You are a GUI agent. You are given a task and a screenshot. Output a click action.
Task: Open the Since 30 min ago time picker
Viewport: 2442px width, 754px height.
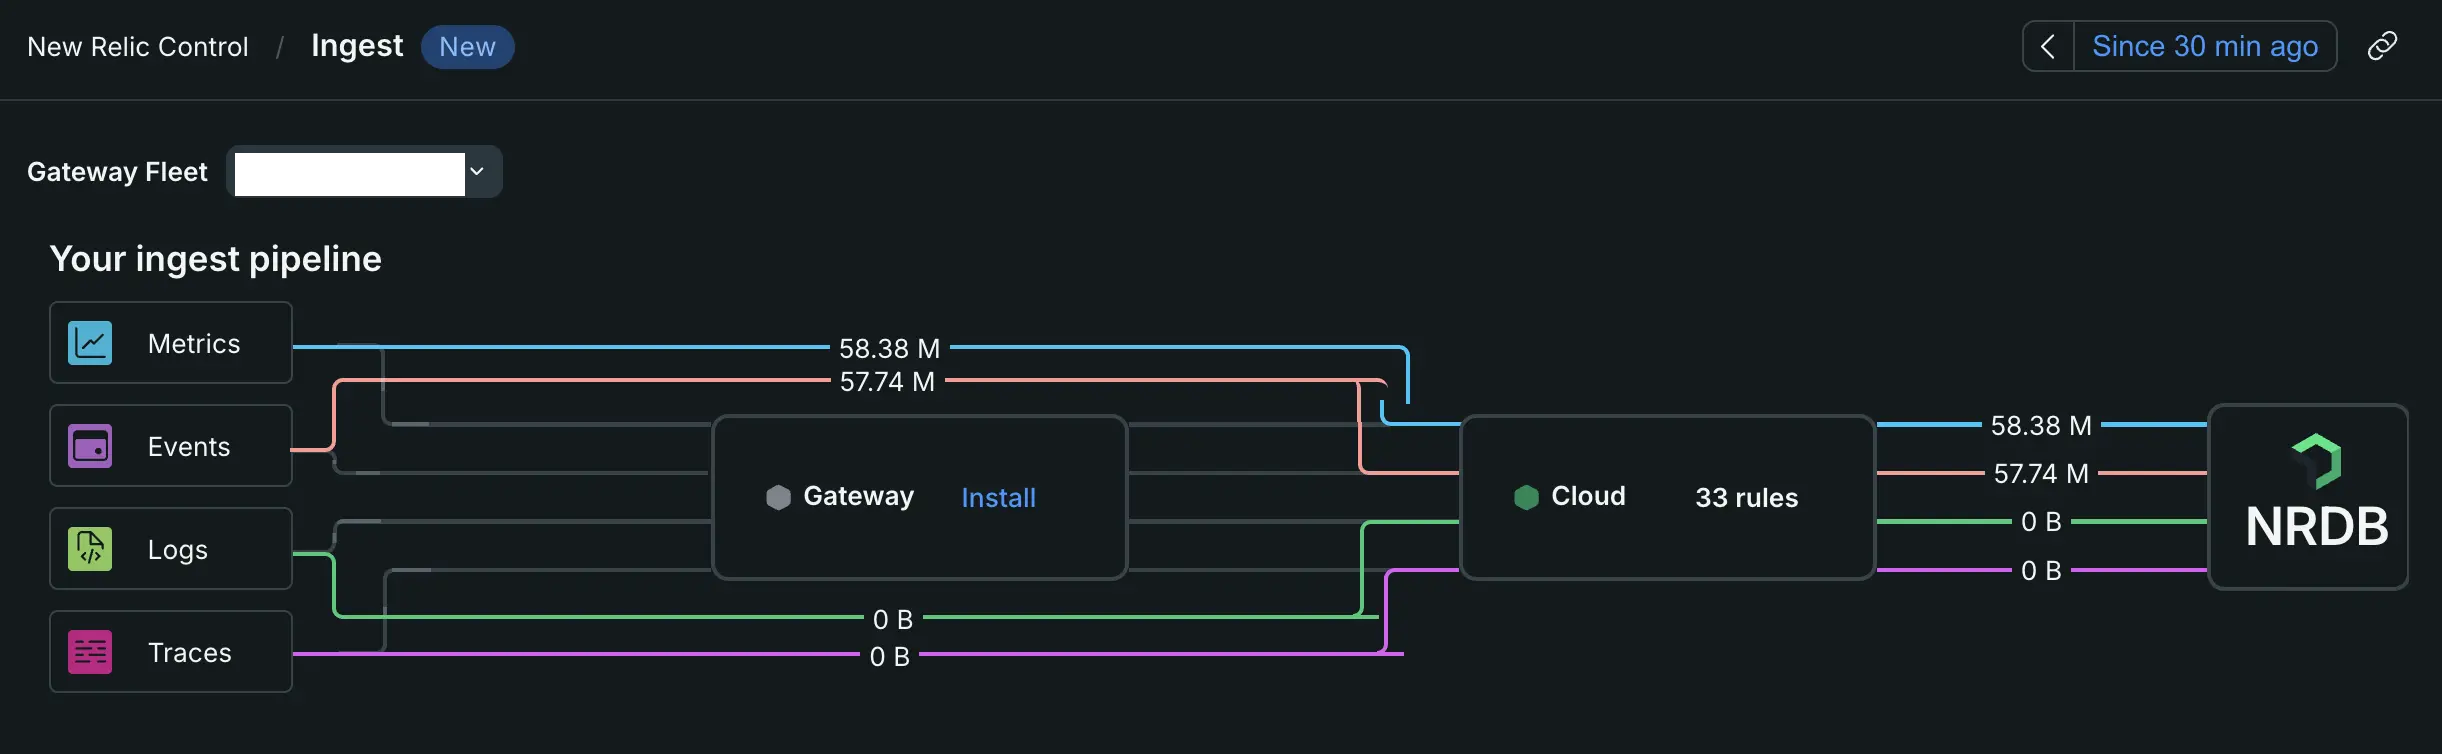coord(2205,46)
